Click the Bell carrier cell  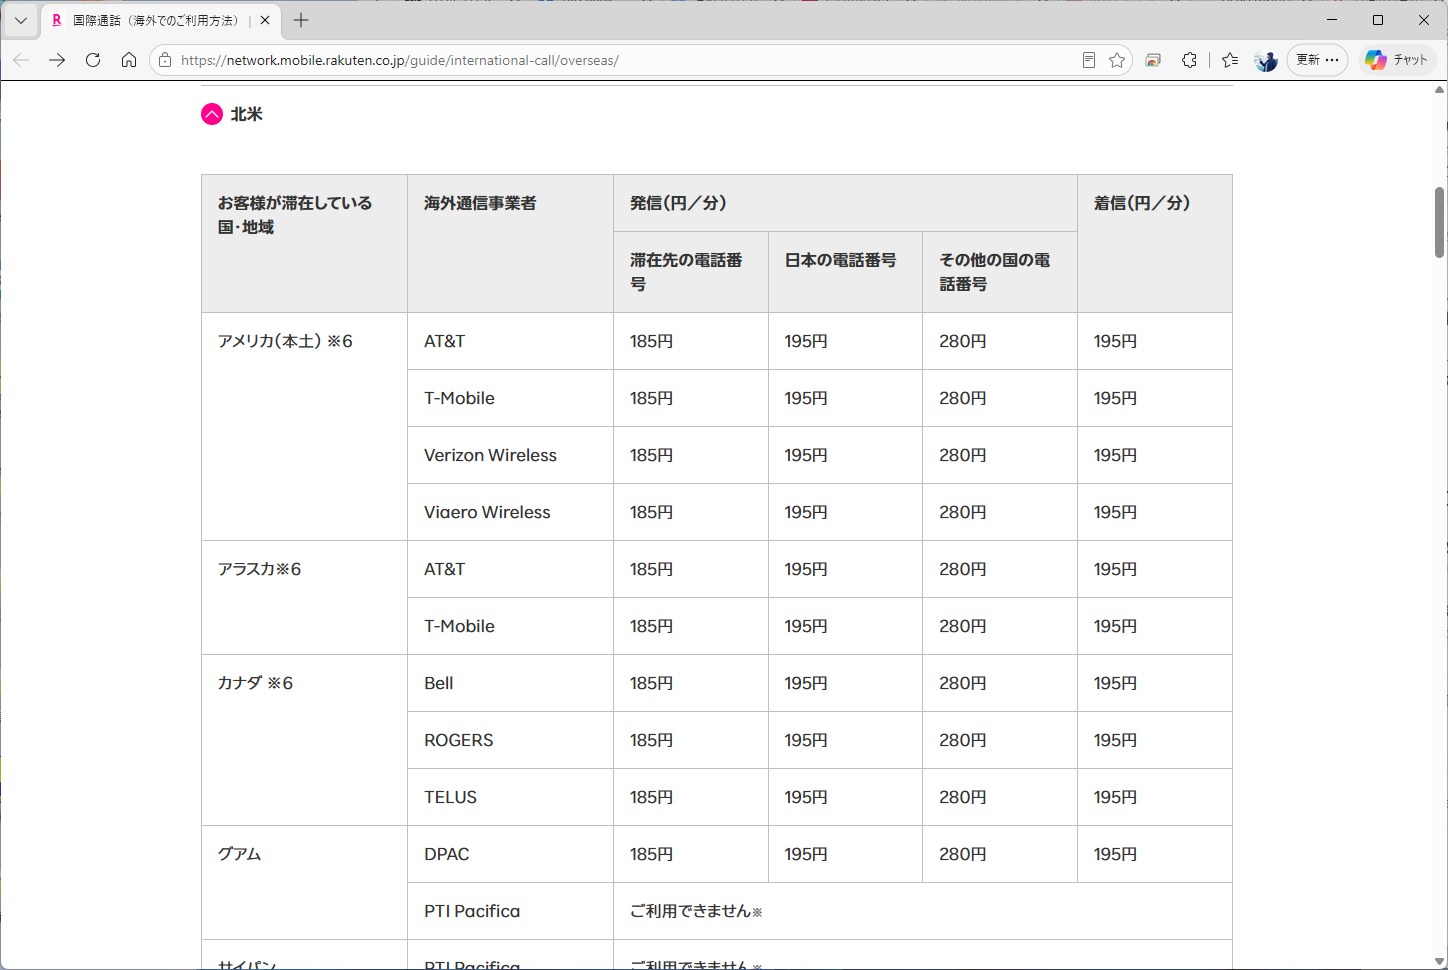[x=510, y=683]
